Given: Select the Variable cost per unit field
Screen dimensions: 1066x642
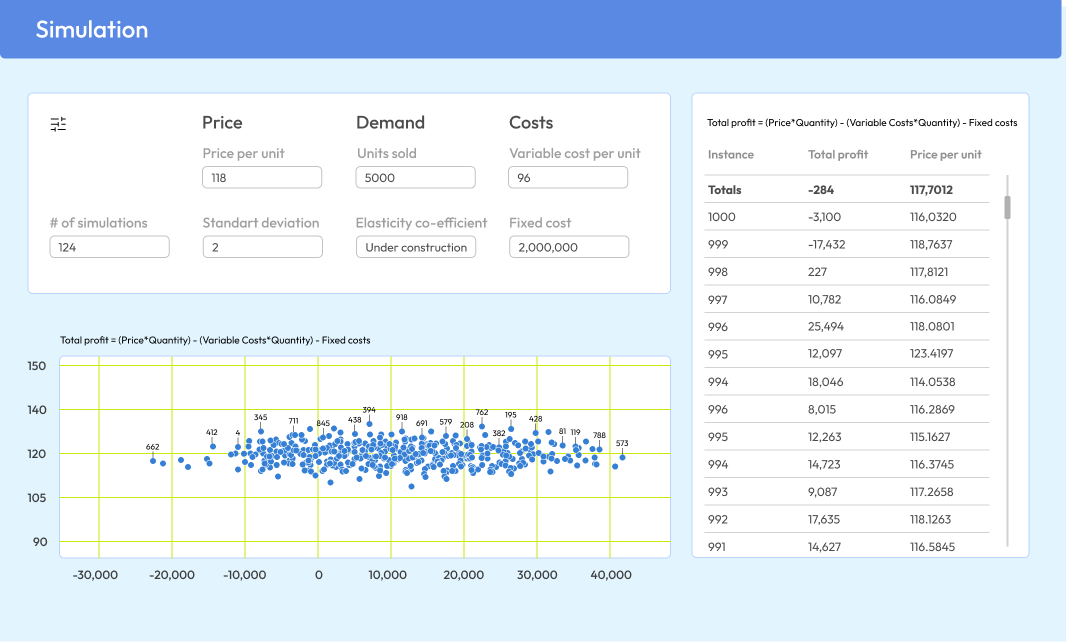Looking at the screenshot, I should [568, 178].
